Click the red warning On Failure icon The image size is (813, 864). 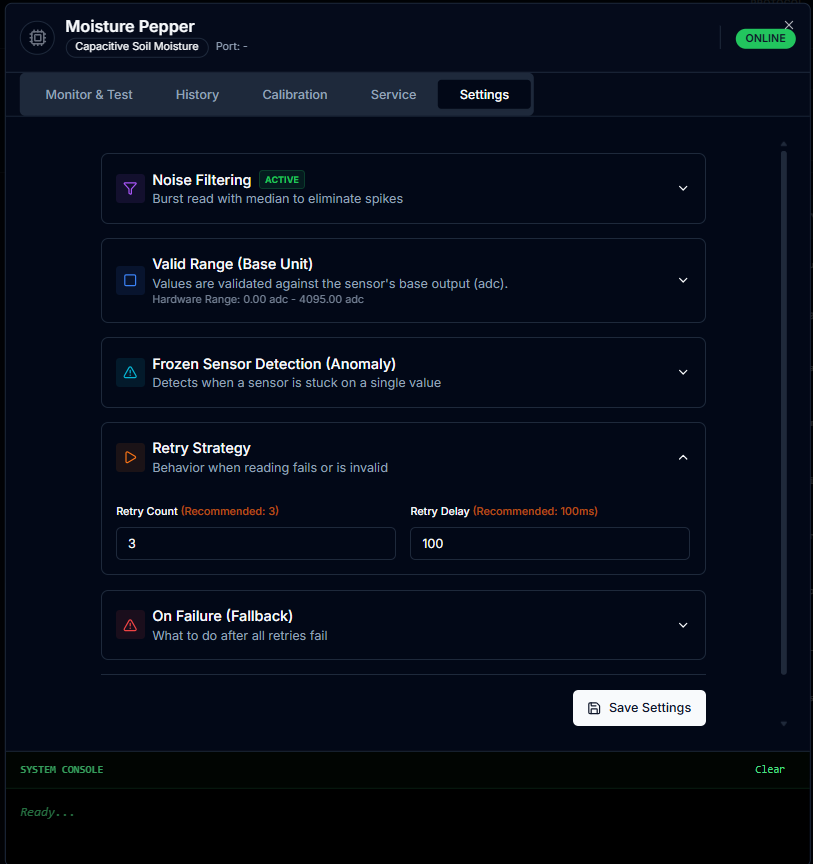130,625
